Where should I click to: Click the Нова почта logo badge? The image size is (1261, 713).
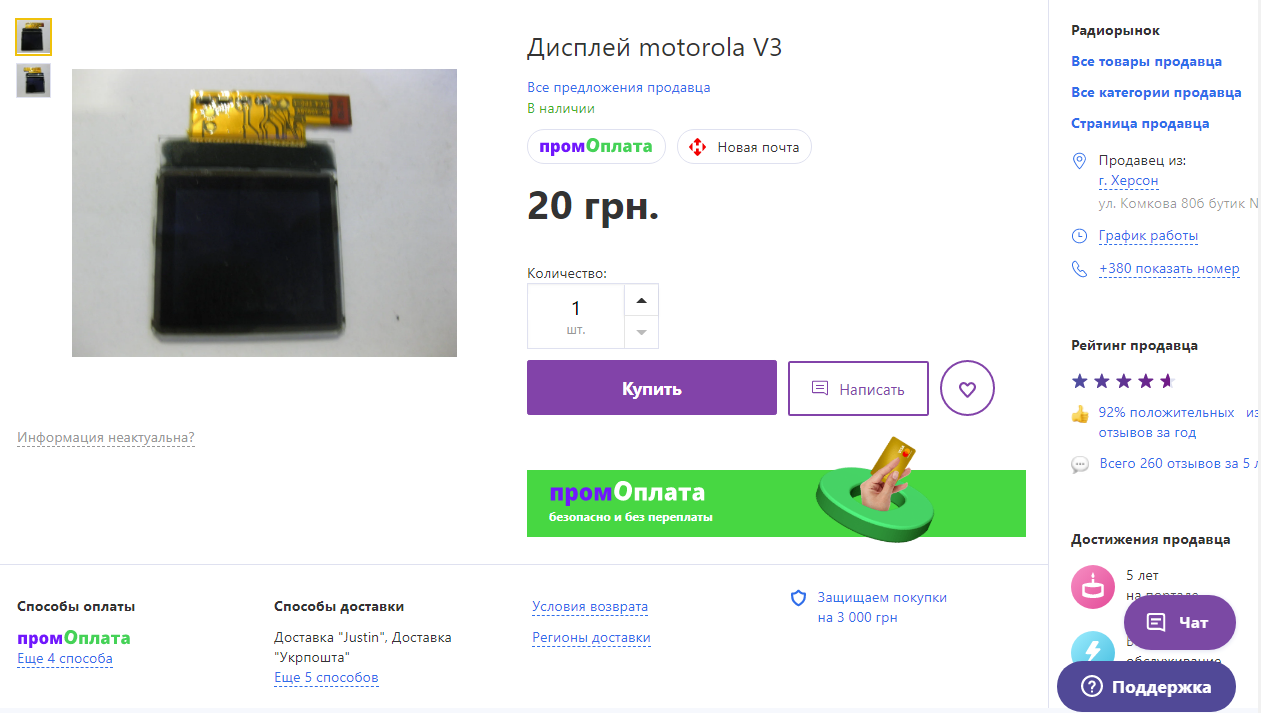[x=745, y=147]
